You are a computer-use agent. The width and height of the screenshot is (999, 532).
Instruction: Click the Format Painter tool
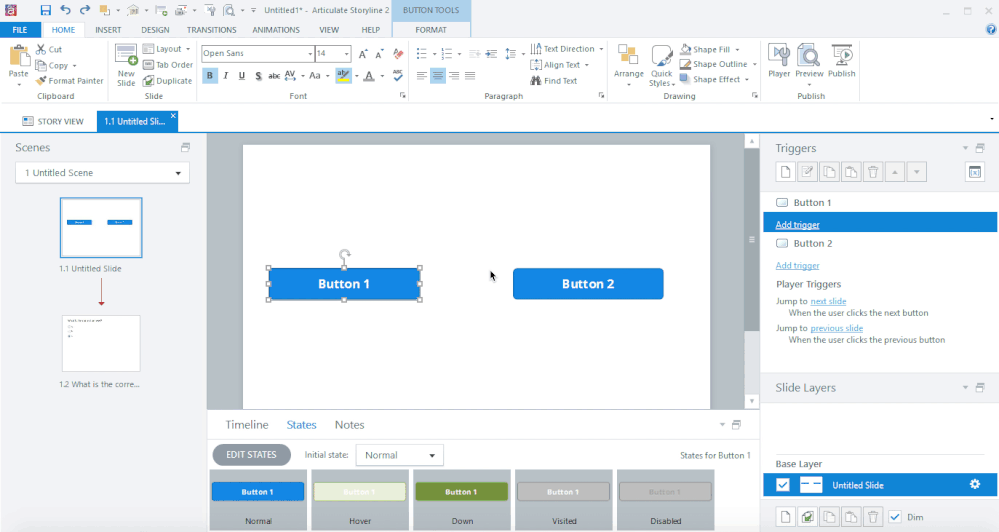70,81
